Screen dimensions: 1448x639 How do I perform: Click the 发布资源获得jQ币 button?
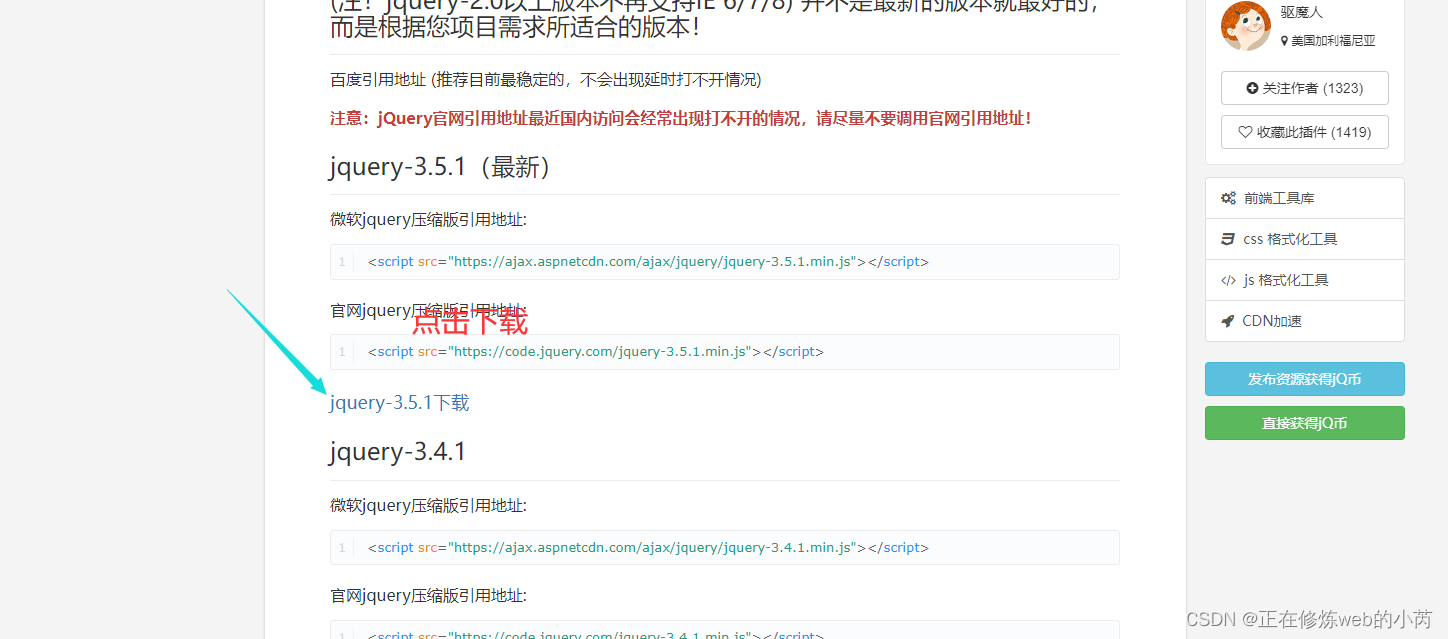(1304, 379)
